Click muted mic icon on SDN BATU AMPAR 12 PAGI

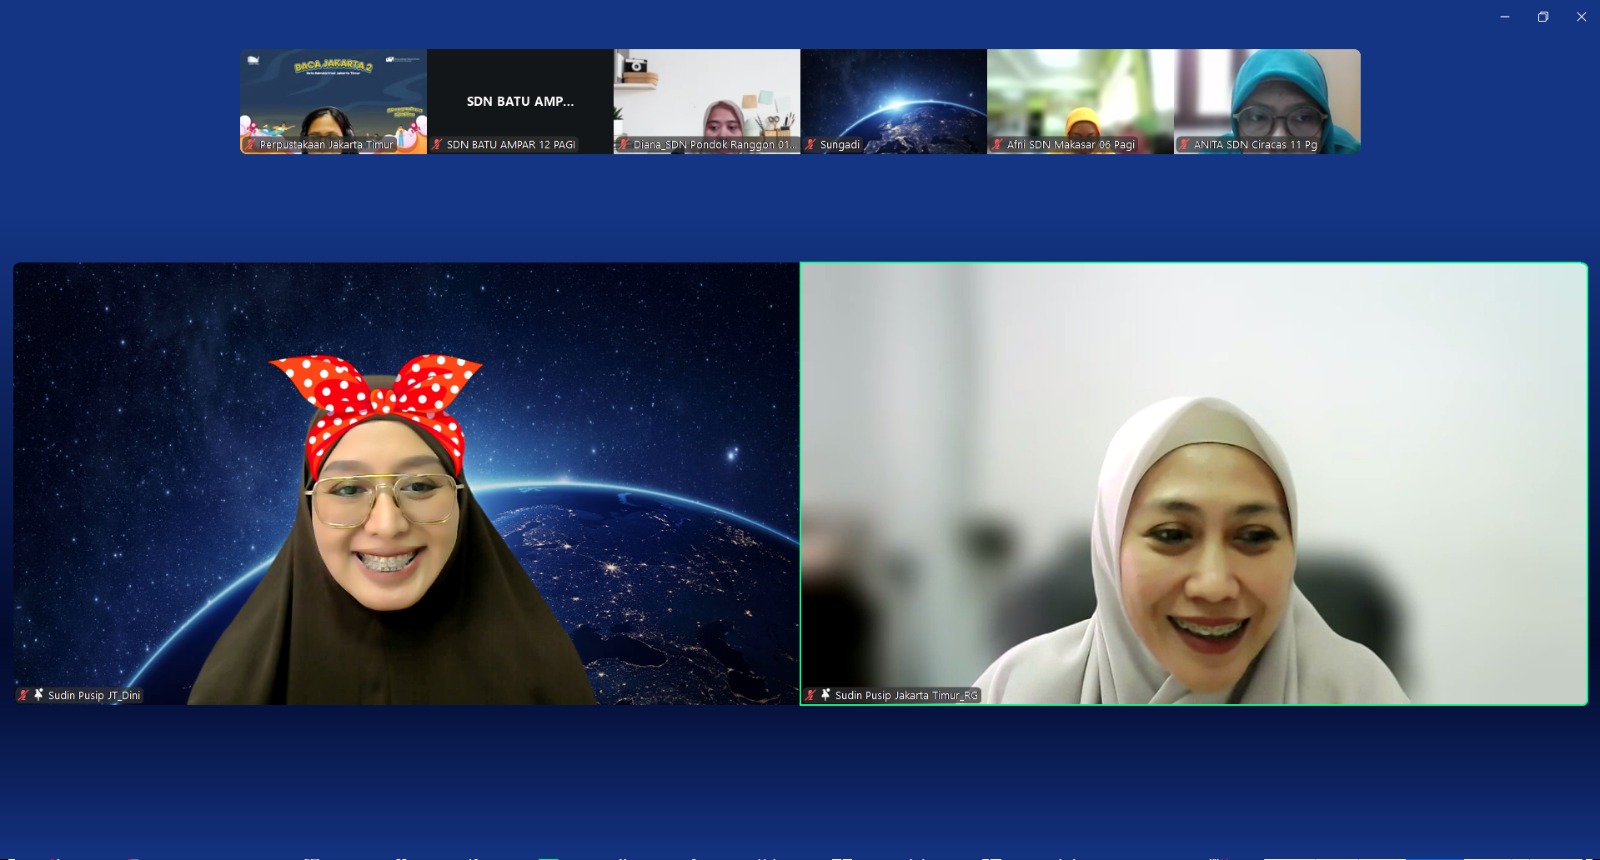pos(437,145)
